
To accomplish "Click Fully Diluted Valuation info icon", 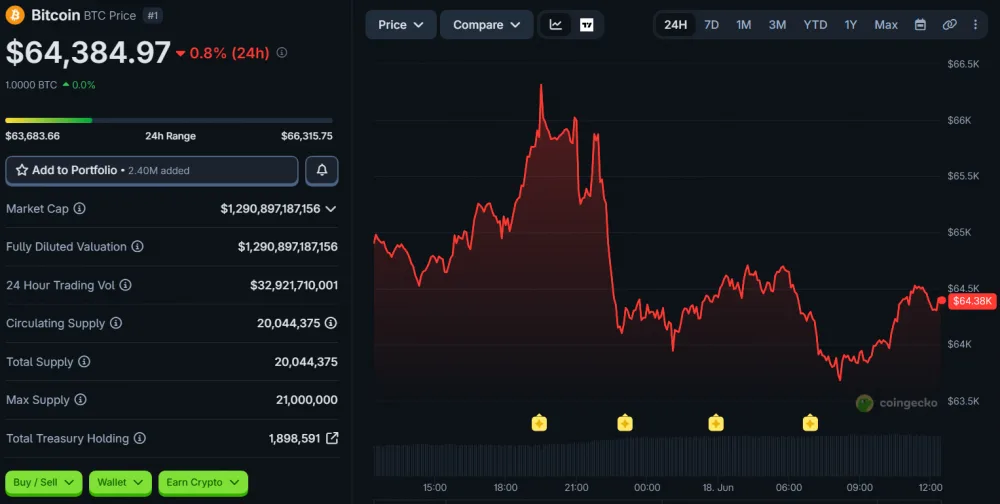I will click(x=137, y=246).
